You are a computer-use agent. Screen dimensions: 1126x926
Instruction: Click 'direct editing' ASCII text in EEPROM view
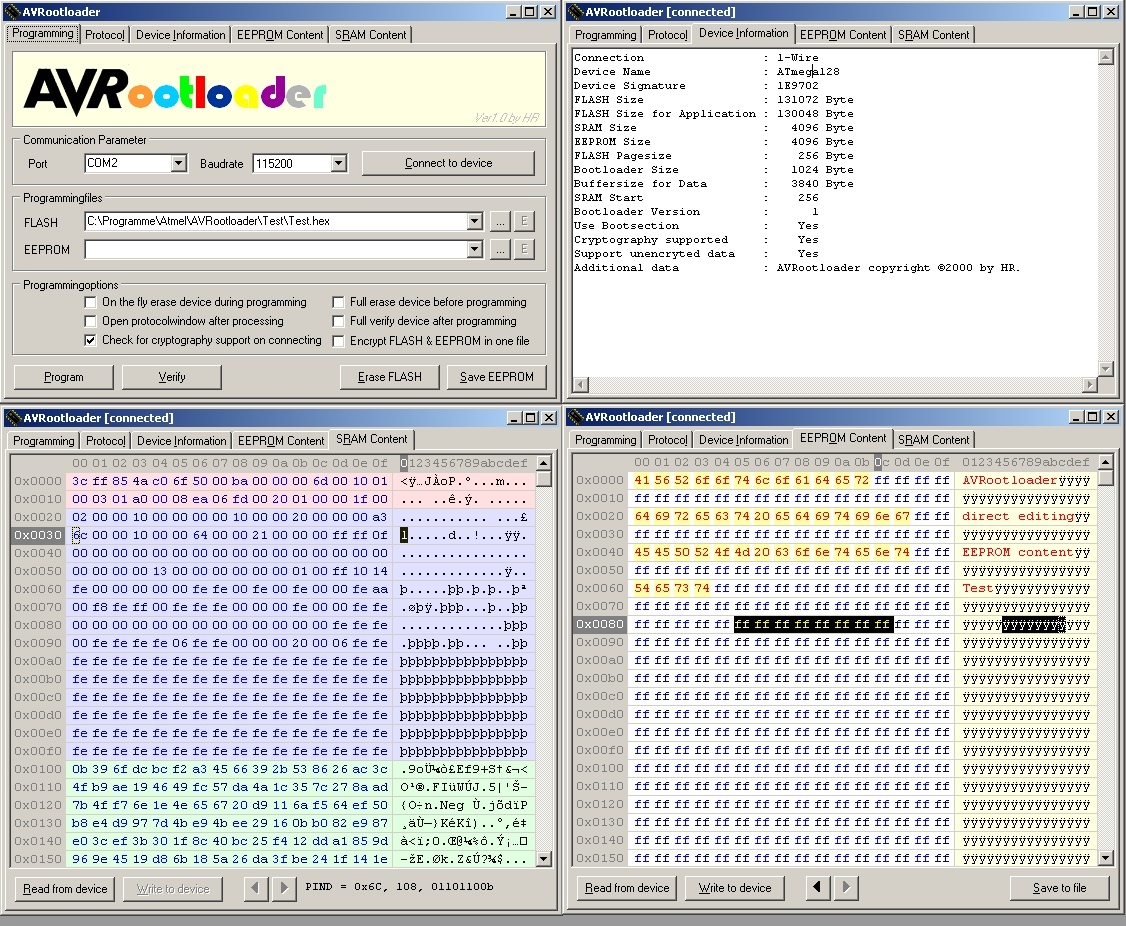tap(1018, 516)
